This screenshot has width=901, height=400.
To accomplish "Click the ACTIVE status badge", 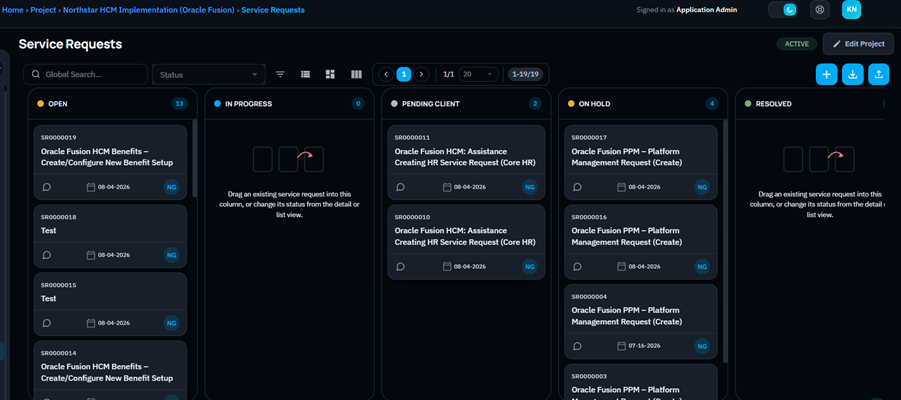I will coord(797,44).
